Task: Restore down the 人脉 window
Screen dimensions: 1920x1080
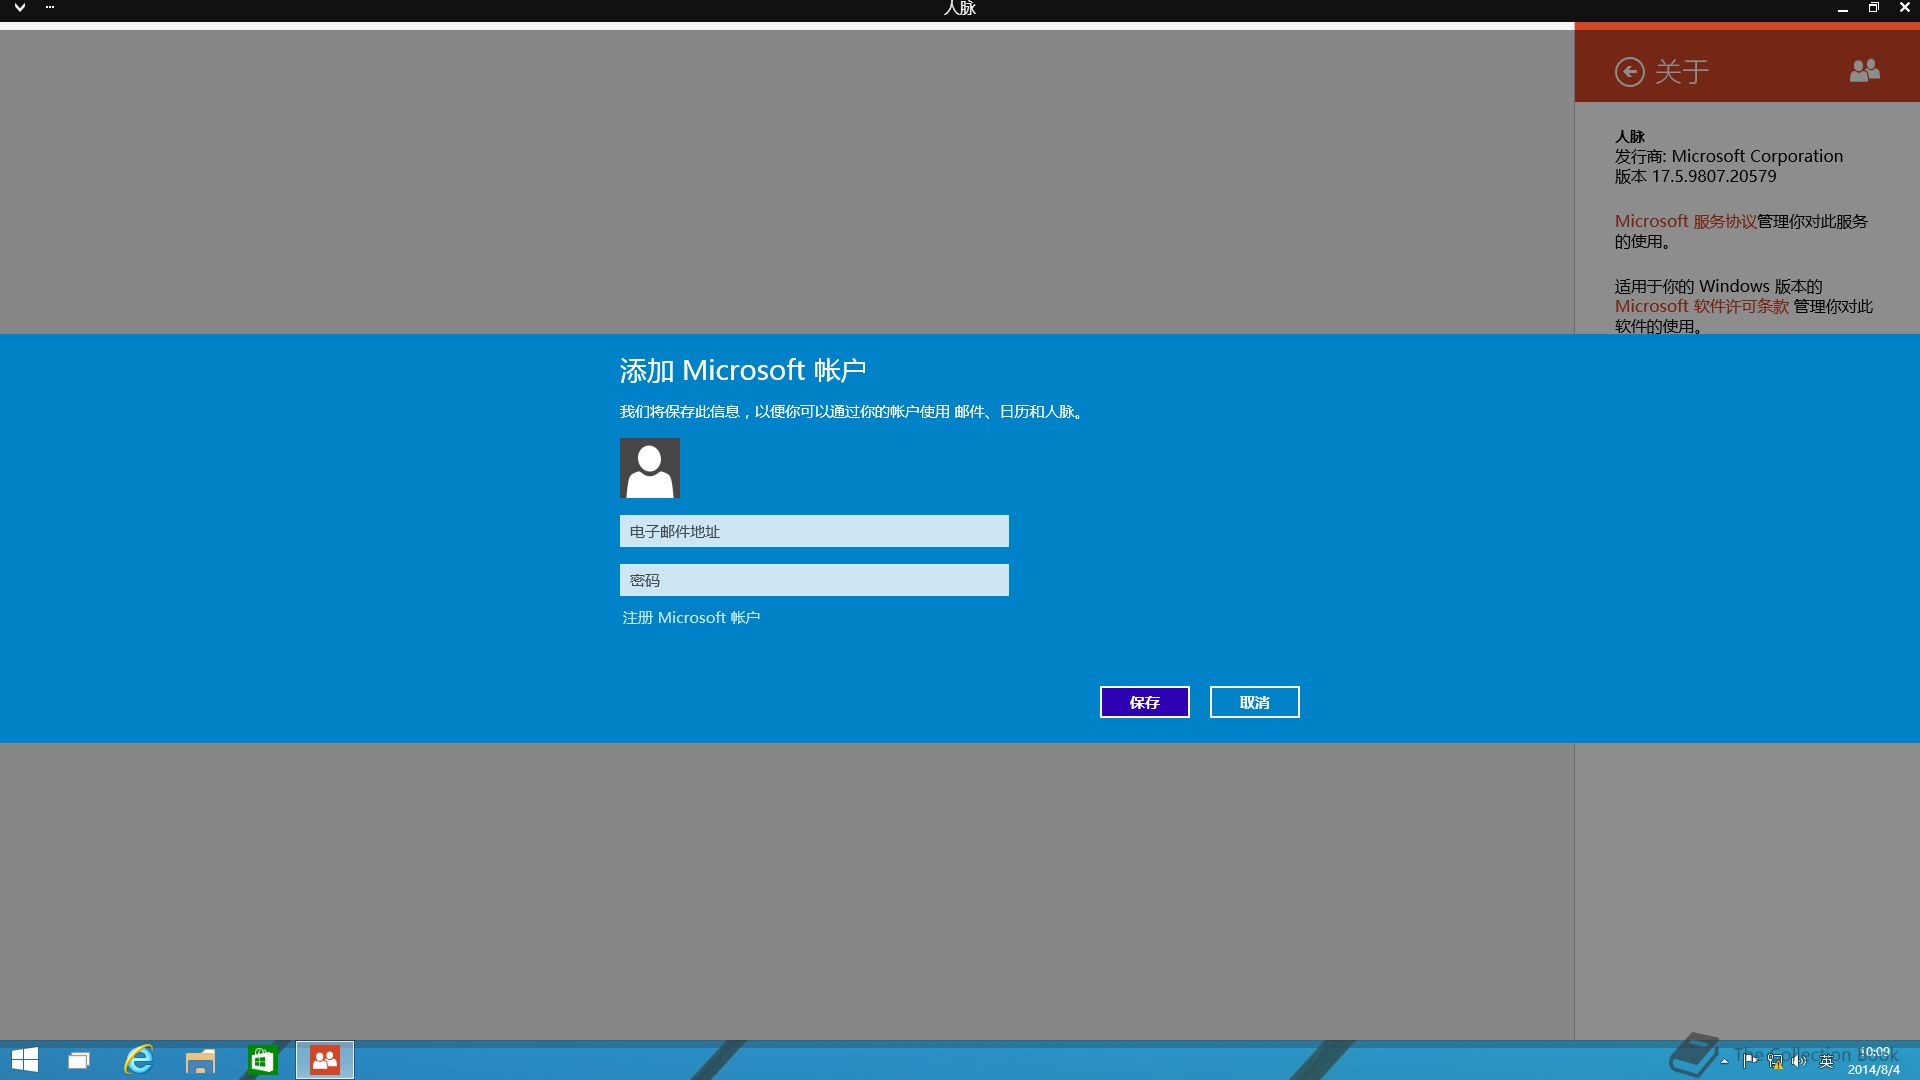Action: [x=1873, y=8]
